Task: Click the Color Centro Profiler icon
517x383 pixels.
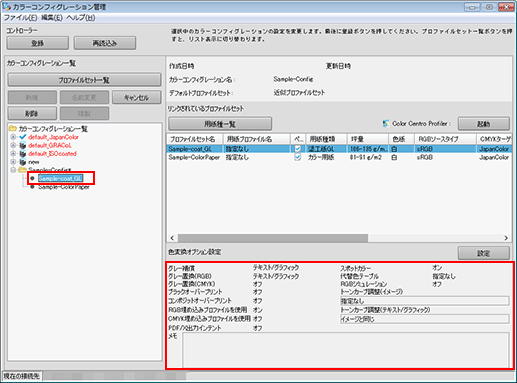Action: [386, 124]
